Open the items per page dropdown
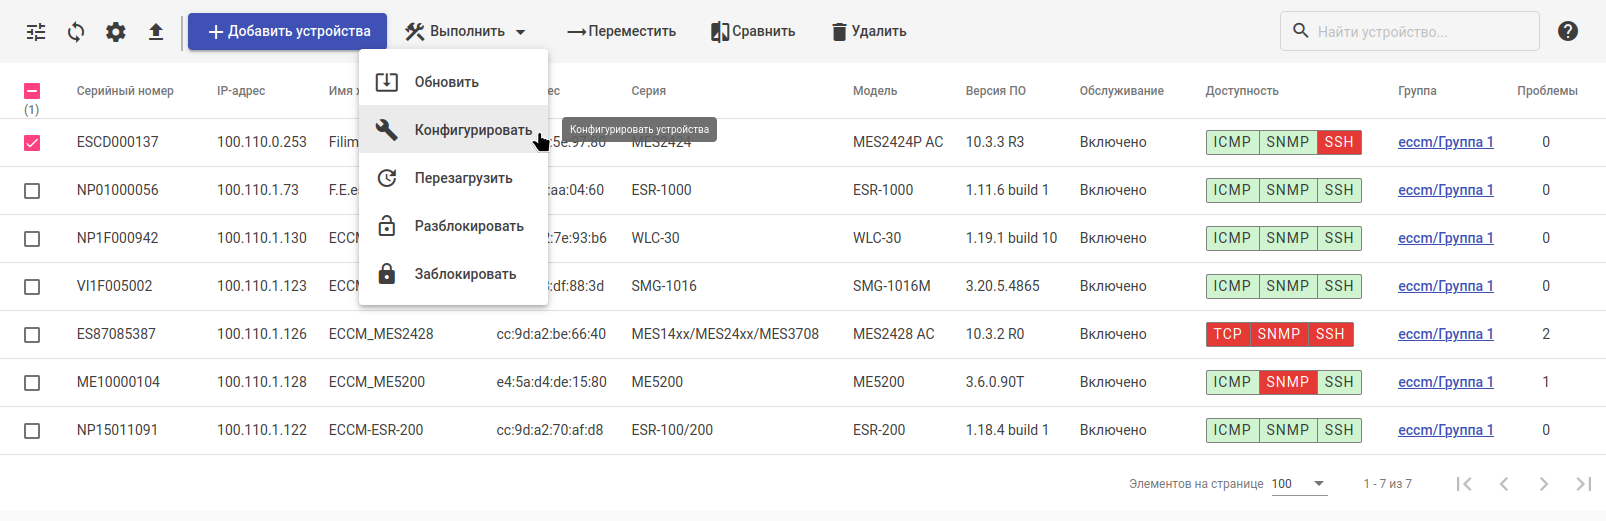1606x521 pixels. click(1299, 484)
